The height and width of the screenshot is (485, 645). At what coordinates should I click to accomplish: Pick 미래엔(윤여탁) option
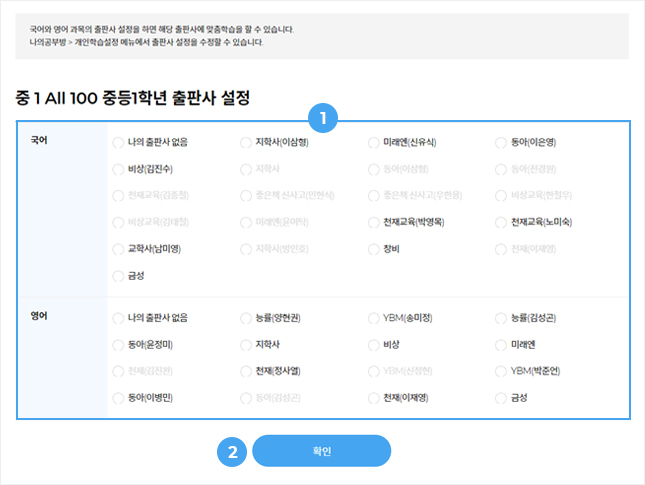pos(246,223)
